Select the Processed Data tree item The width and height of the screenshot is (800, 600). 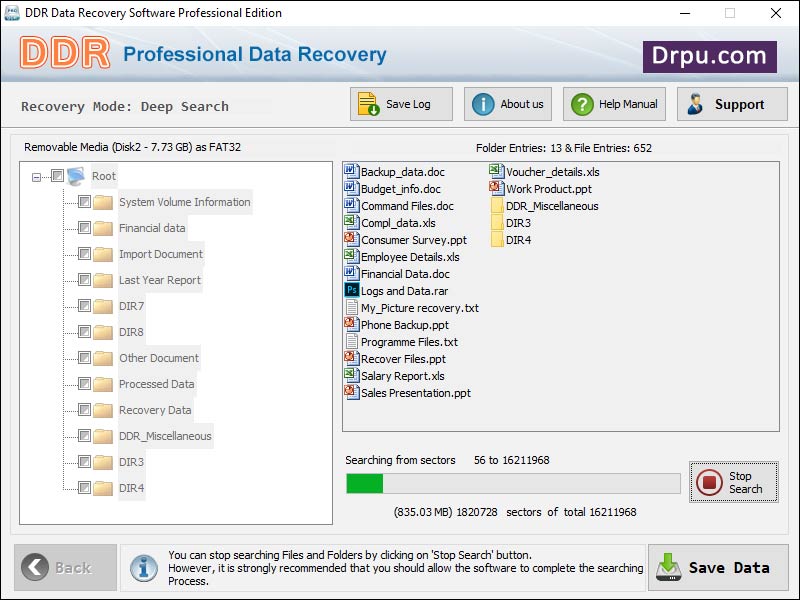pos(157,384)
